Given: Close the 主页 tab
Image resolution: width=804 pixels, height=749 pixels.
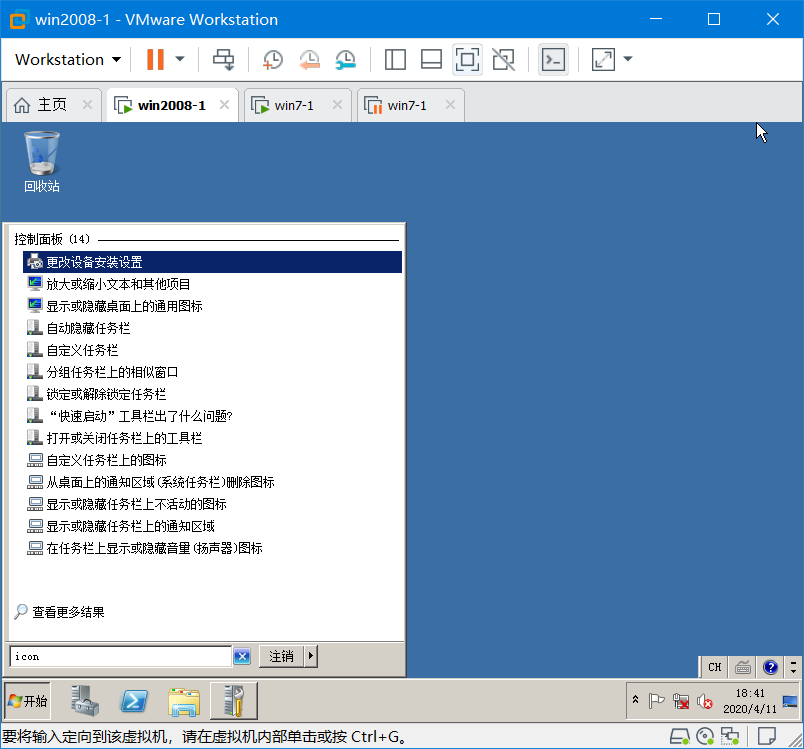Looking at the screenshot, I should pos(88,105).
